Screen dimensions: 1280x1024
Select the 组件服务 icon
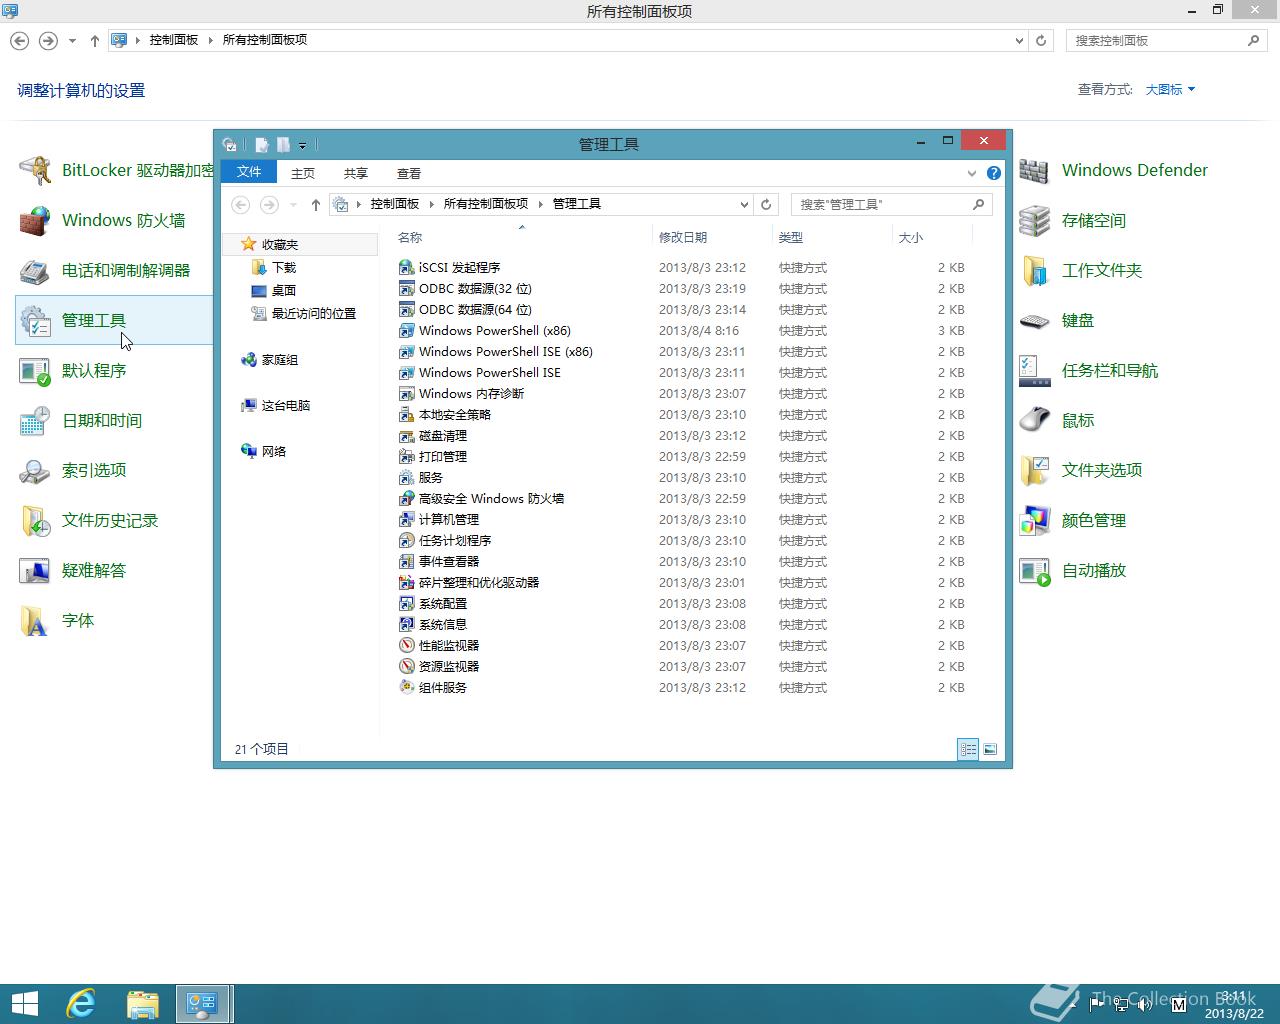406,687
